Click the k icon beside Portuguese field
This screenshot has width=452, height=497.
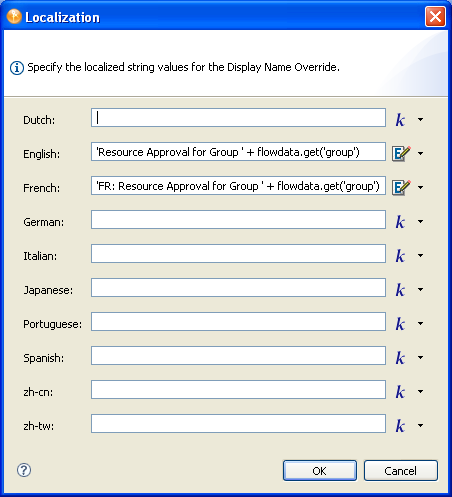[400, 324]
